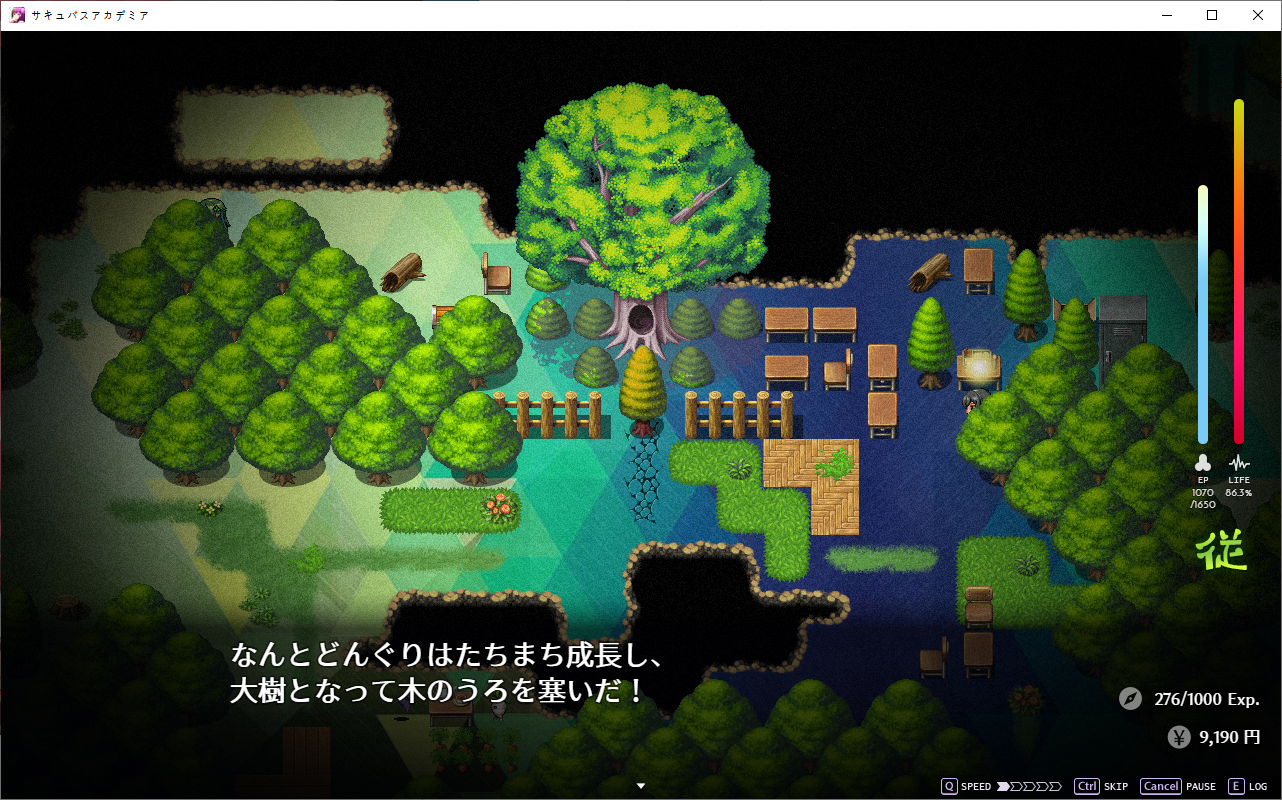1282x800 pixels.
Task: Click the EP icon under the blue gauge
Action: 1203,463
